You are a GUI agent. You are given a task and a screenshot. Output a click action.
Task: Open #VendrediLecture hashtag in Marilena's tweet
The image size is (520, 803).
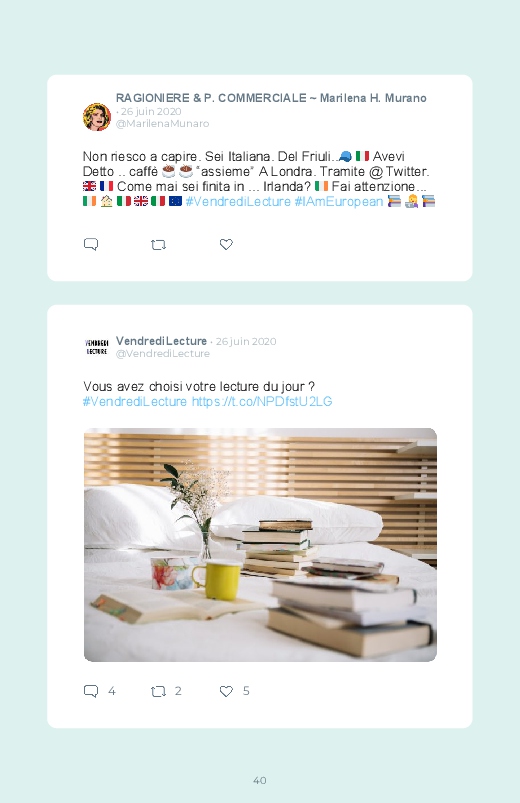pos(238,202)
